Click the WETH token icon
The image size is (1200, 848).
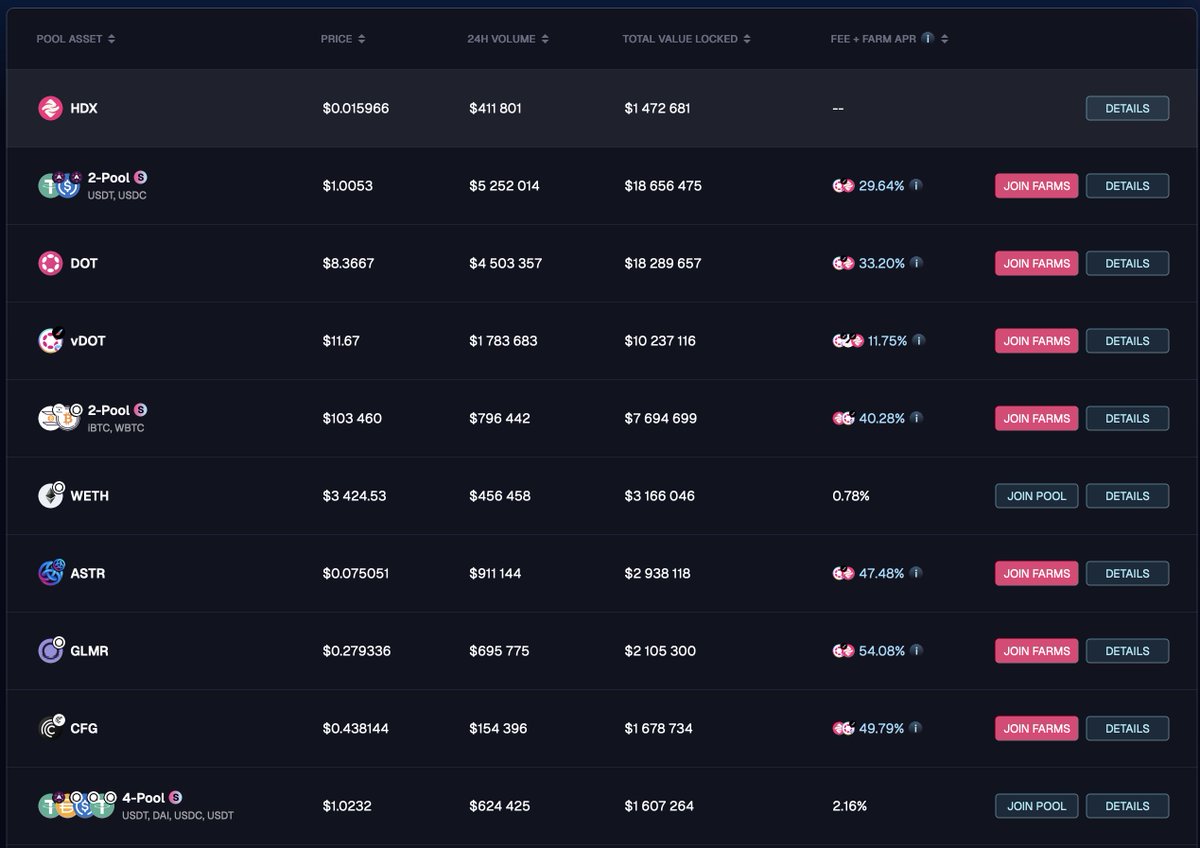51,495
